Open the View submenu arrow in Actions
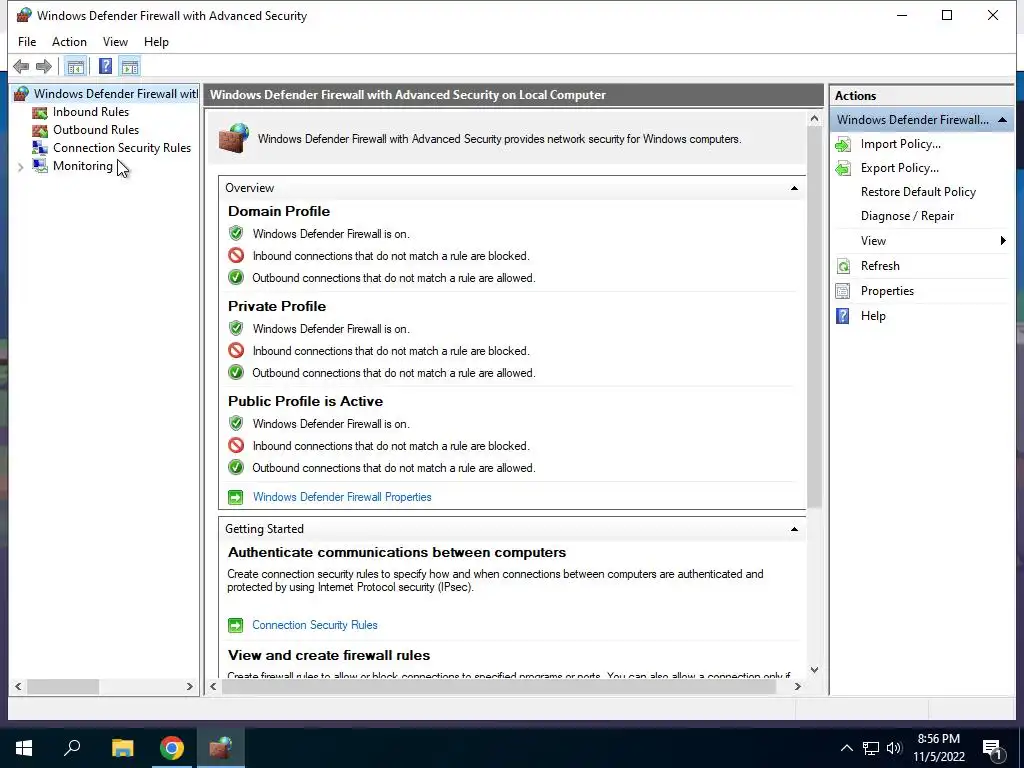 point(1003,241)
